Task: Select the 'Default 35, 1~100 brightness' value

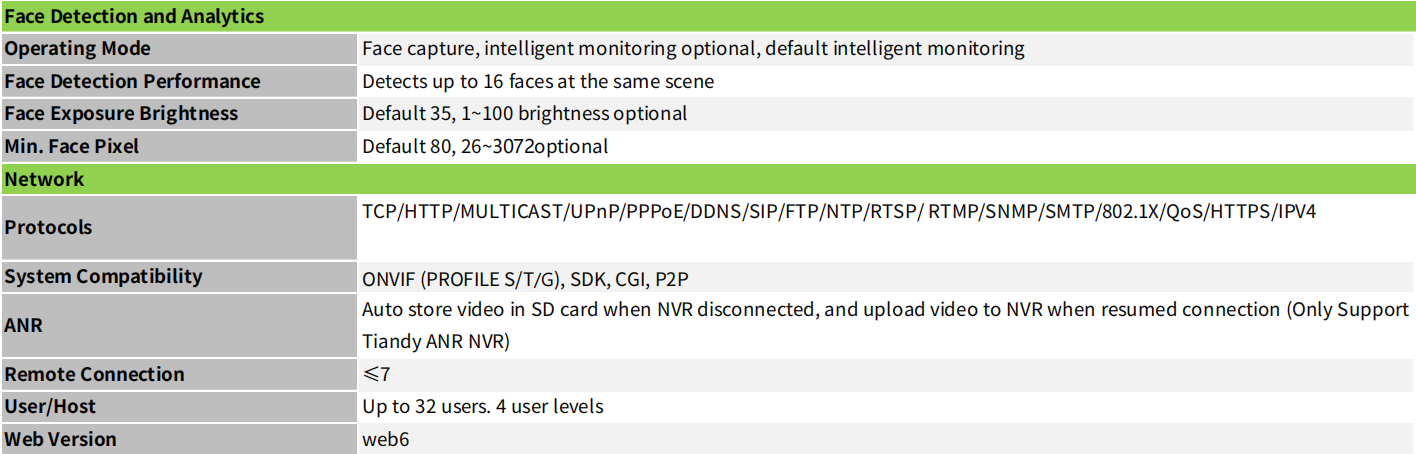Action: 525,113
